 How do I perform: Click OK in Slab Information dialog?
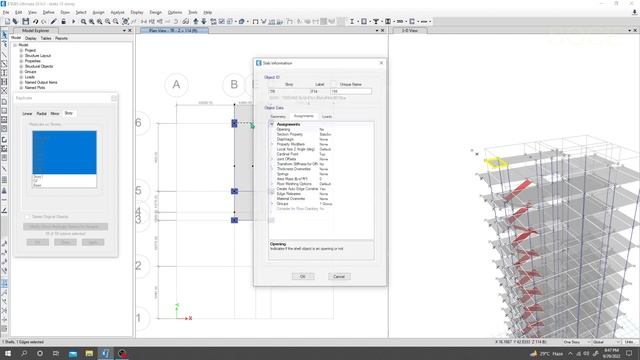303,276
